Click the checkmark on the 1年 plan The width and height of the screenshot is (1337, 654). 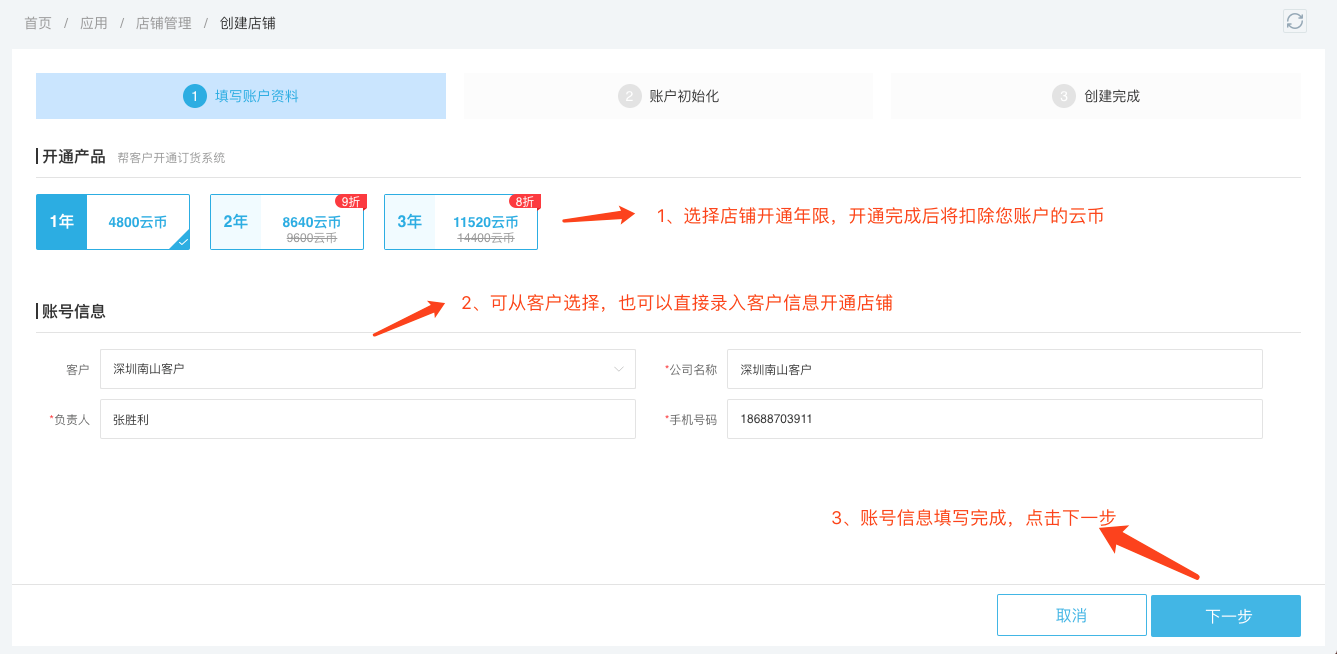(x=182, y=241)
